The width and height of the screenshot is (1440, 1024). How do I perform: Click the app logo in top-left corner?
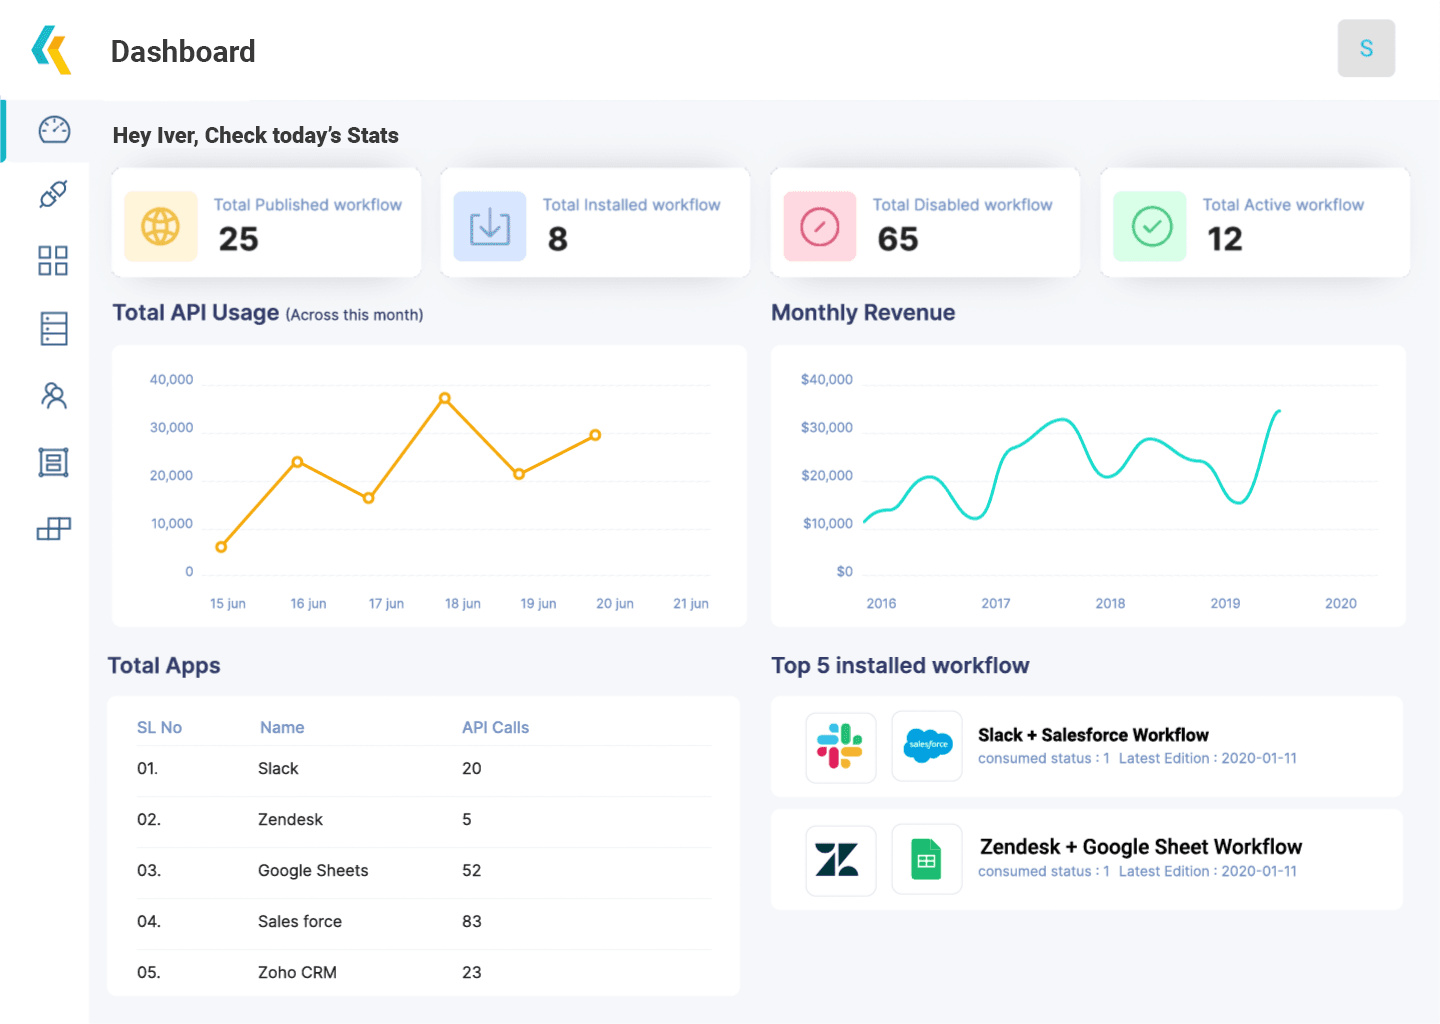(51, 50)
